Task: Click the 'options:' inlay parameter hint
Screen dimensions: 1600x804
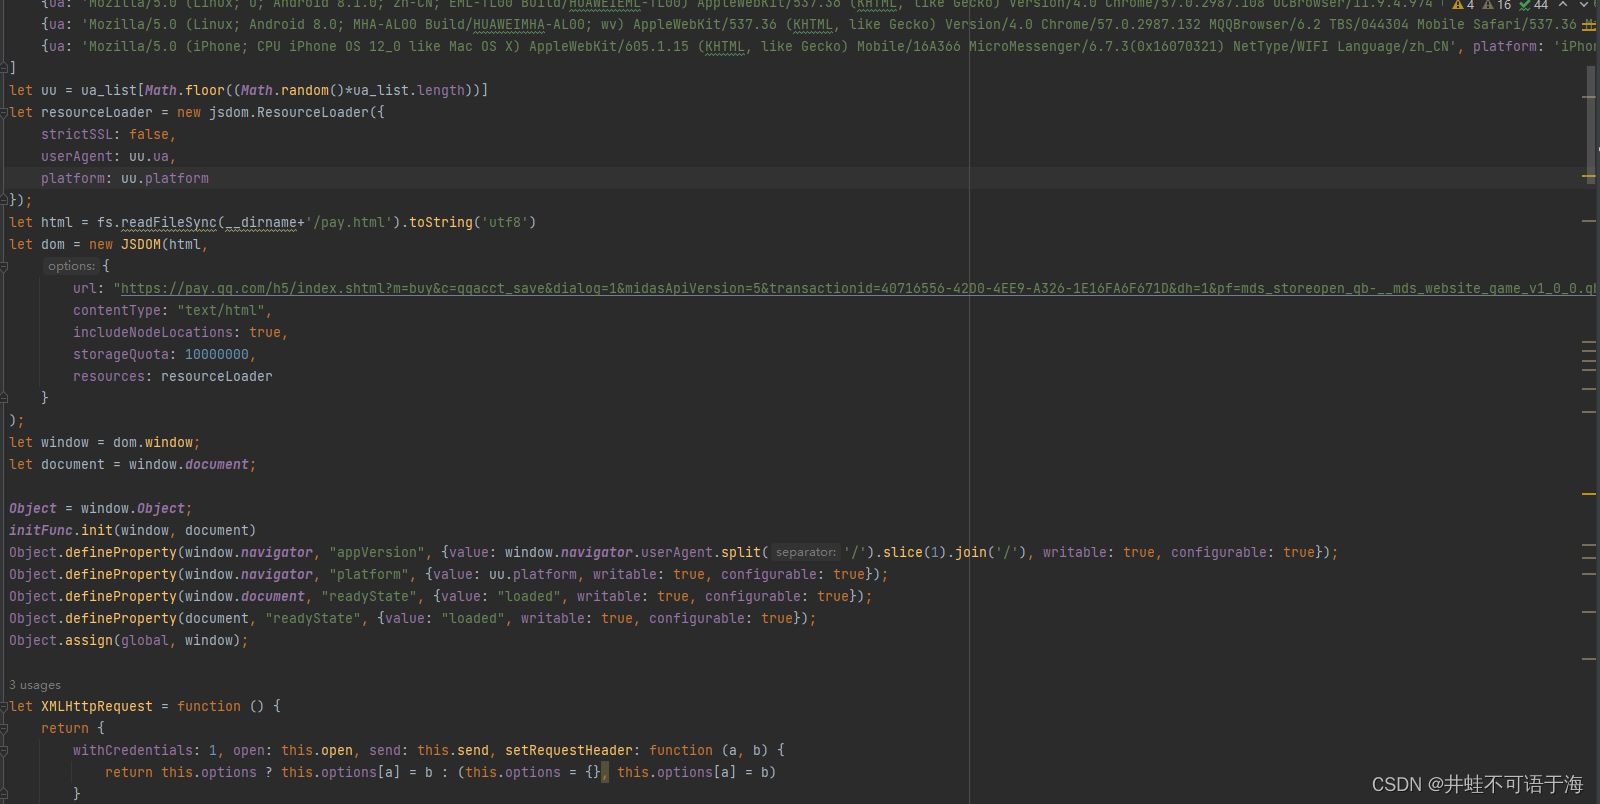Action: point(72,266)
